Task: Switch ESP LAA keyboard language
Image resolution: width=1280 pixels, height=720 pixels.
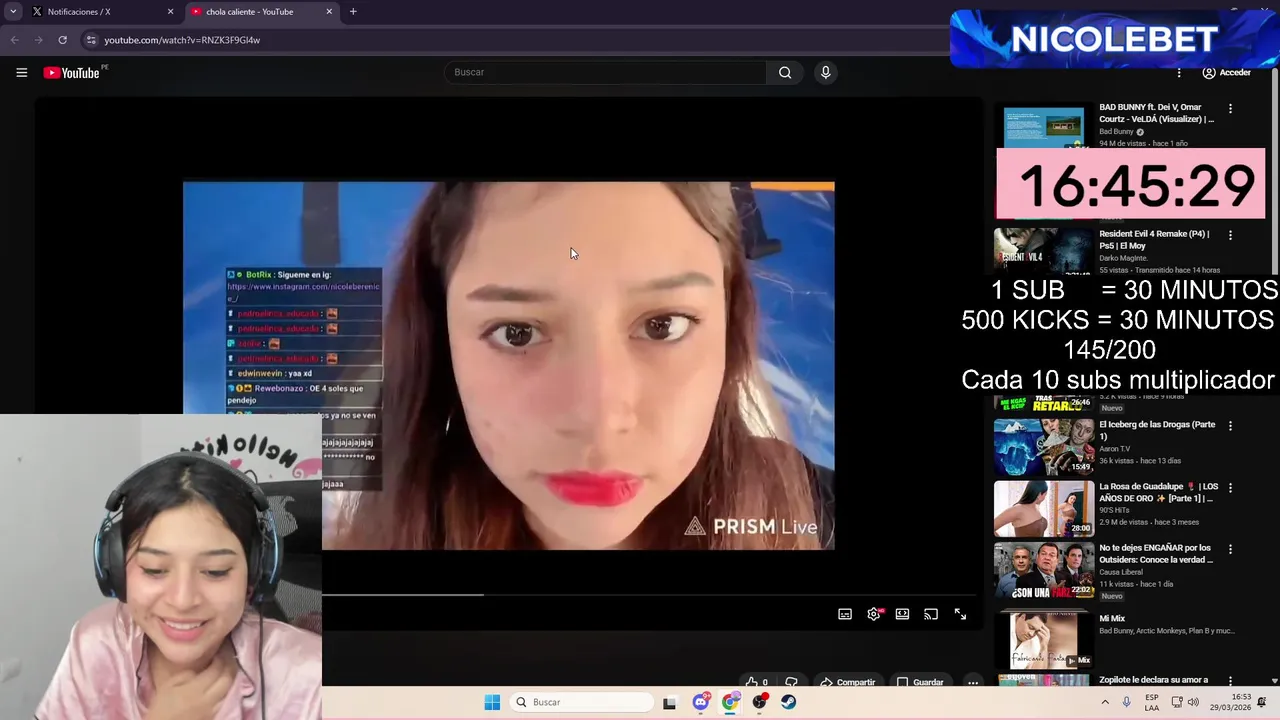Action: pos(1152,702)
